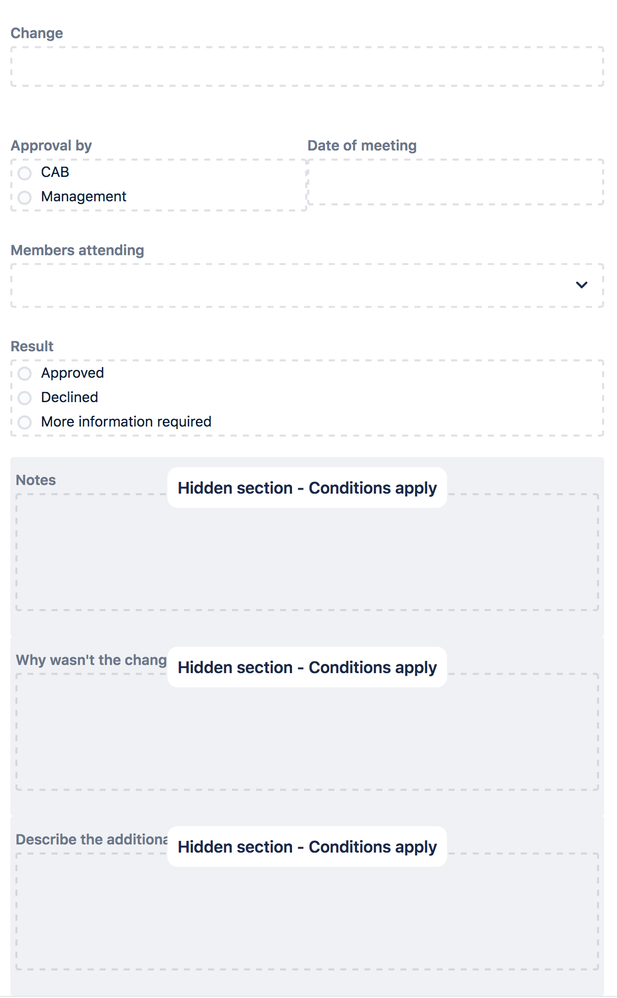Click the Approval by section label
The width and height of the screenshot is (617, 998).
tap(51, 145)
